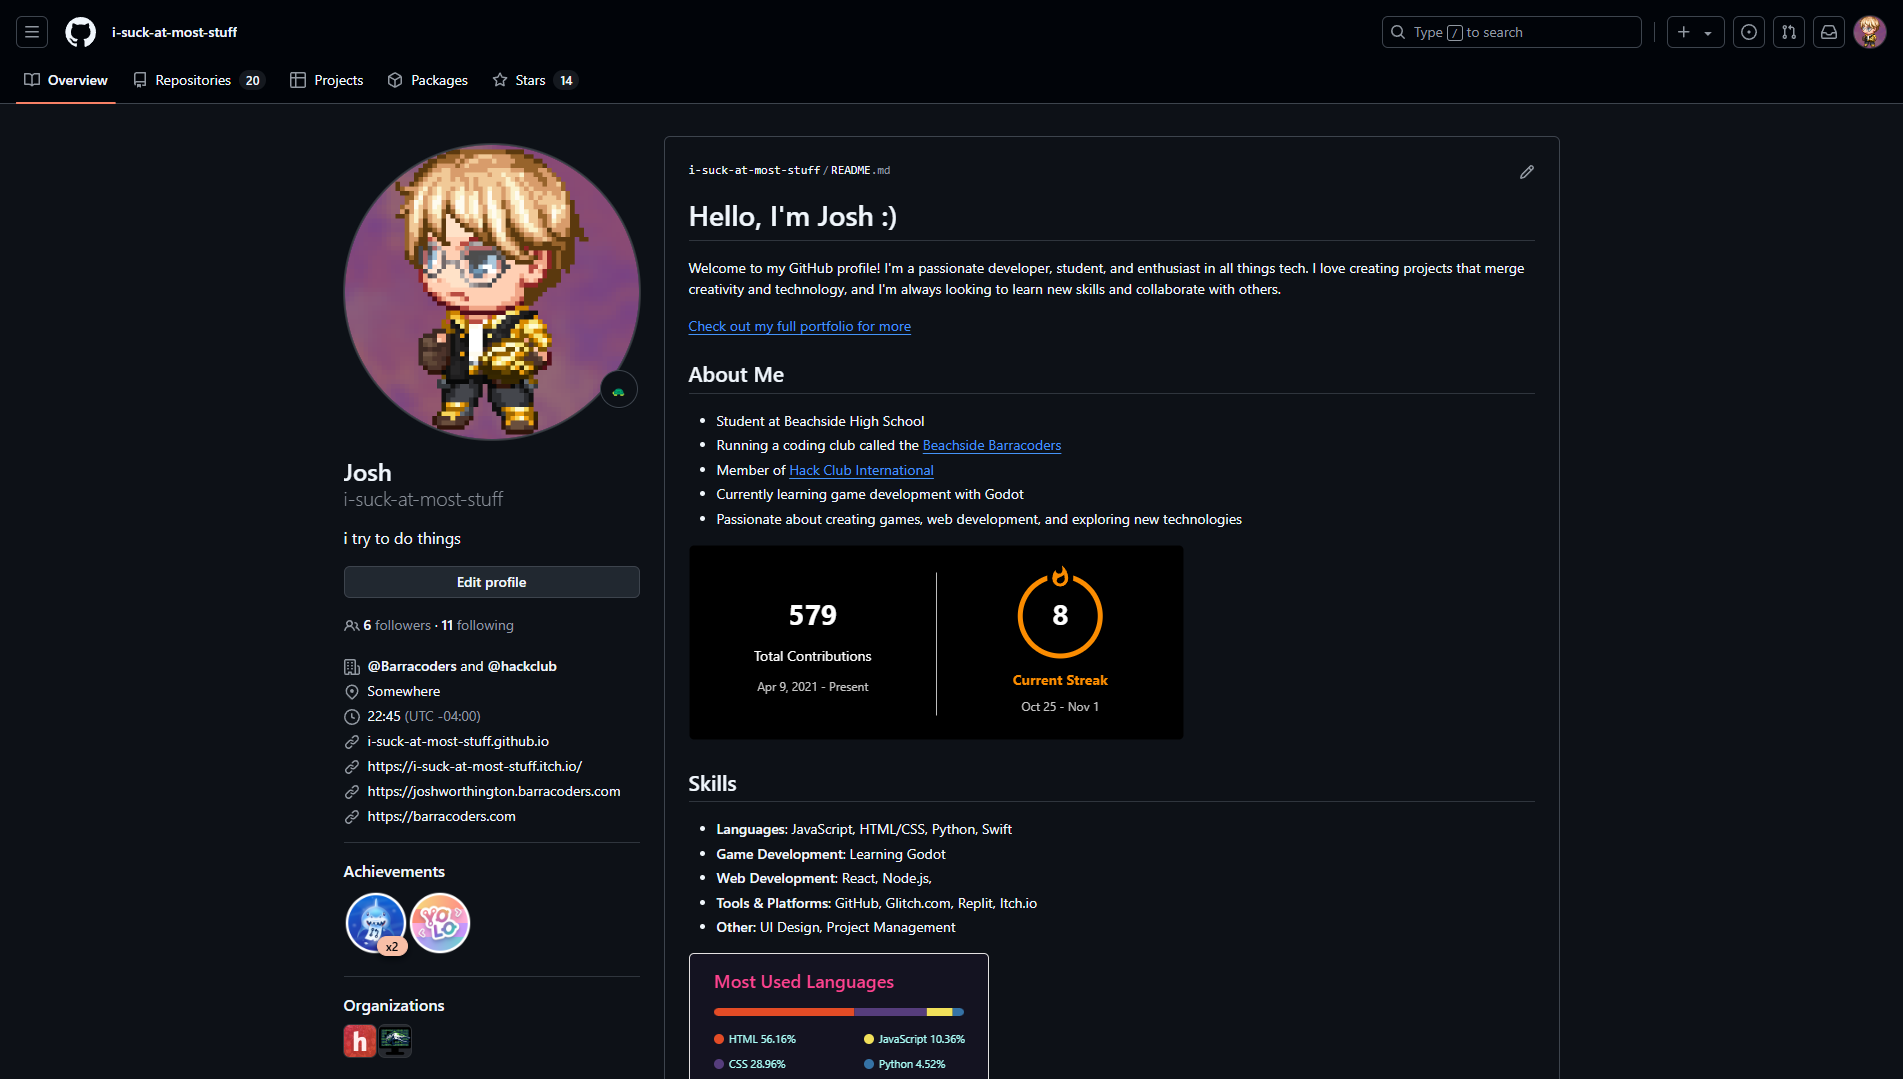The width and height of the screenshot is (1903, 1079).
Task: Open i-suck-at-most-stuff.github.io link
Action: (458, 741)
